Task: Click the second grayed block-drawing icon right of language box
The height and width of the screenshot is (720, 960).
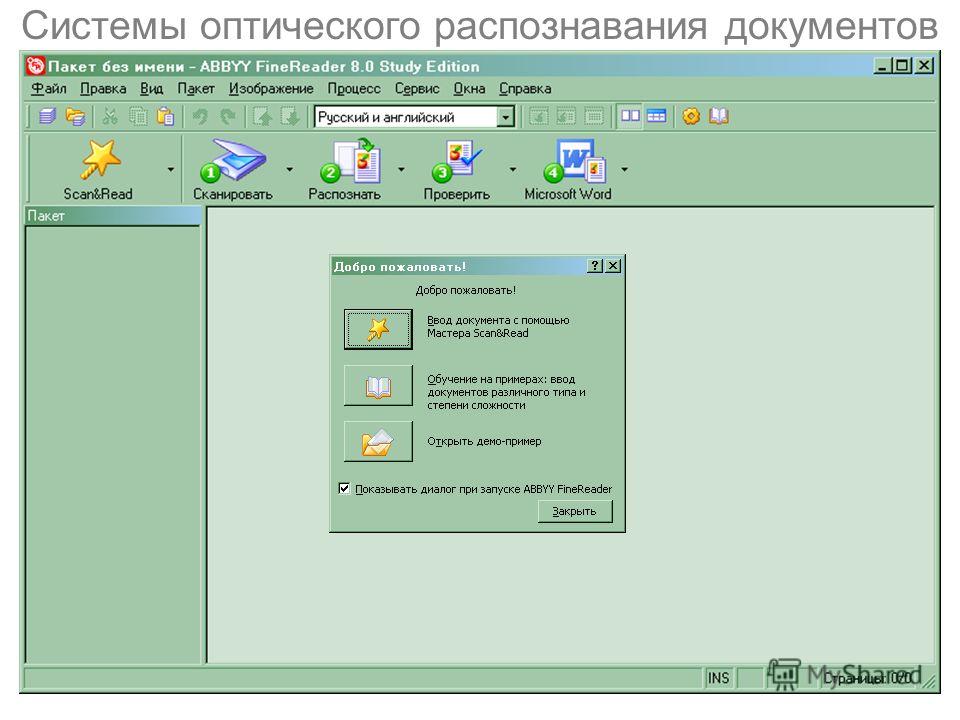Action: [566, 116]
